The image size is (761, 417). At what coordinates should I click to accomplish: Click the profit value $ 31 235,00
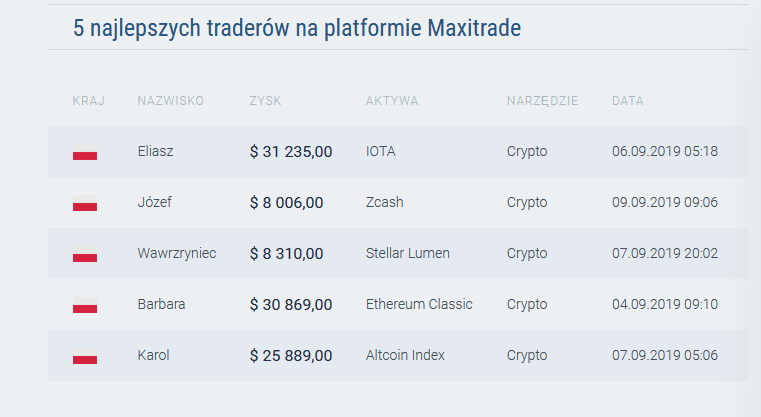click(x=291, y=151)
